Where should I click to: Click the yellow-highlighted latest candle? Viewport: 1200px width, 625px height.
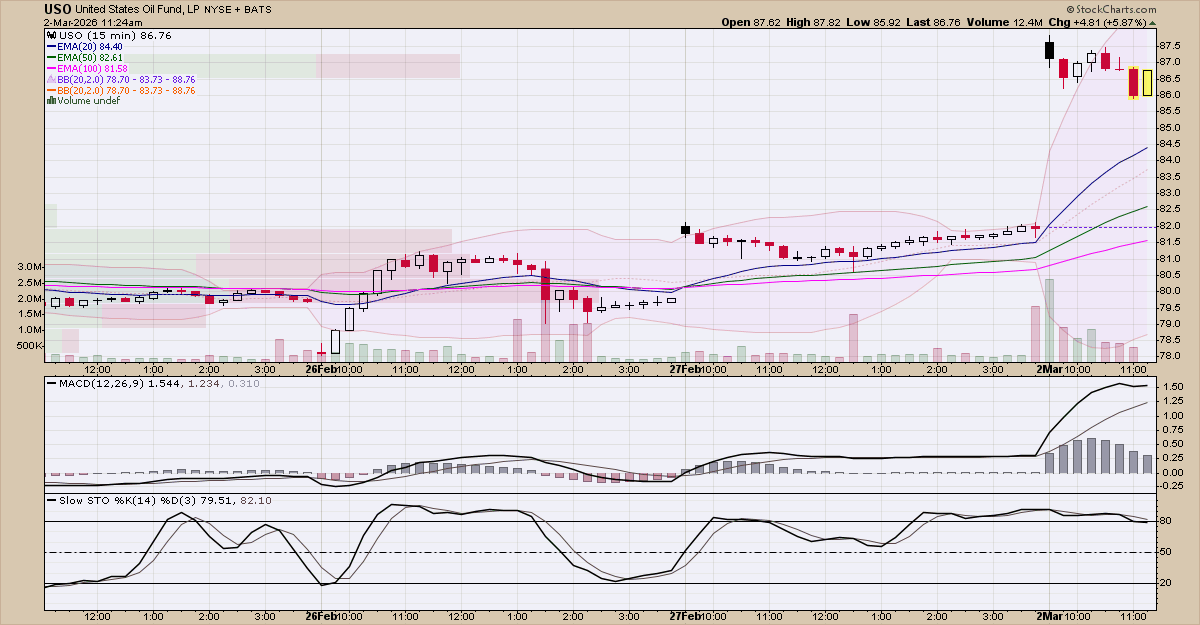point(1147,82)
